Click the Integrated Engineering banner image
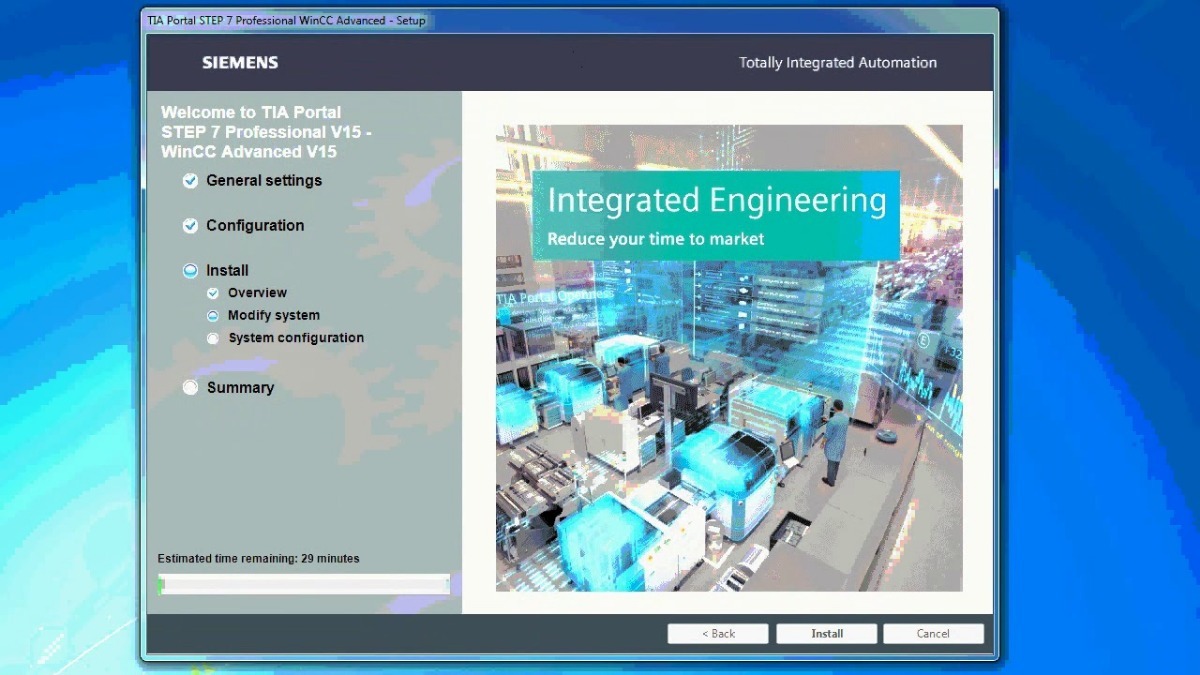This screenshot has width=1200, height=675. click(729, 358)
